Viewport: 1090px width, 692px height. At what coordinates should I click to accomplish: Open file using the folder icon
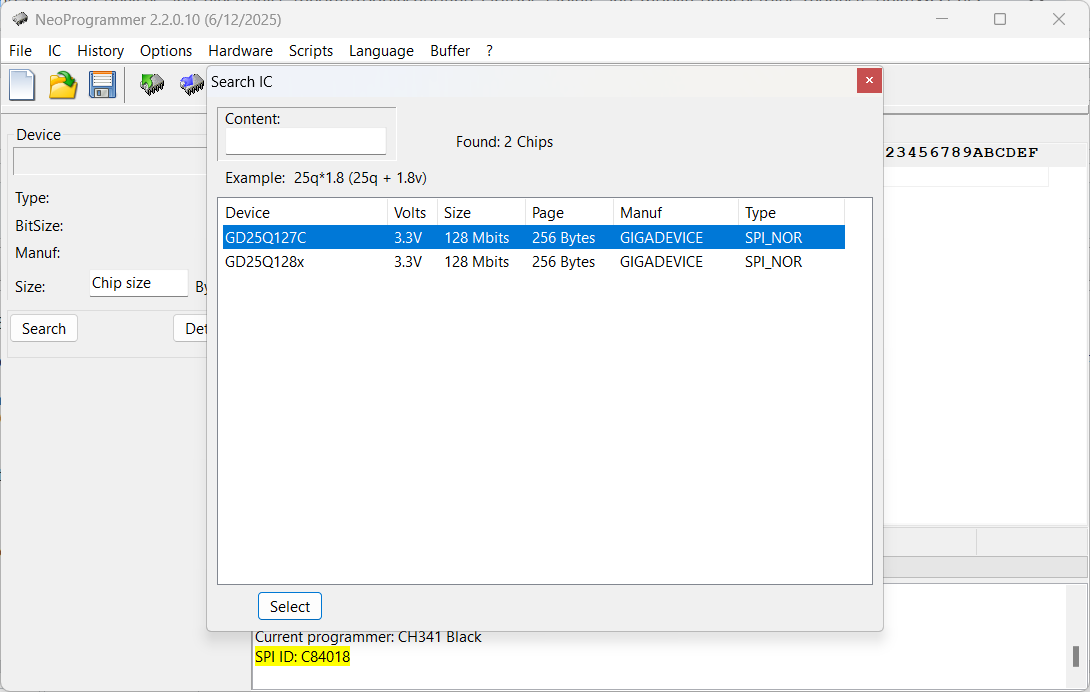(63, 85)
